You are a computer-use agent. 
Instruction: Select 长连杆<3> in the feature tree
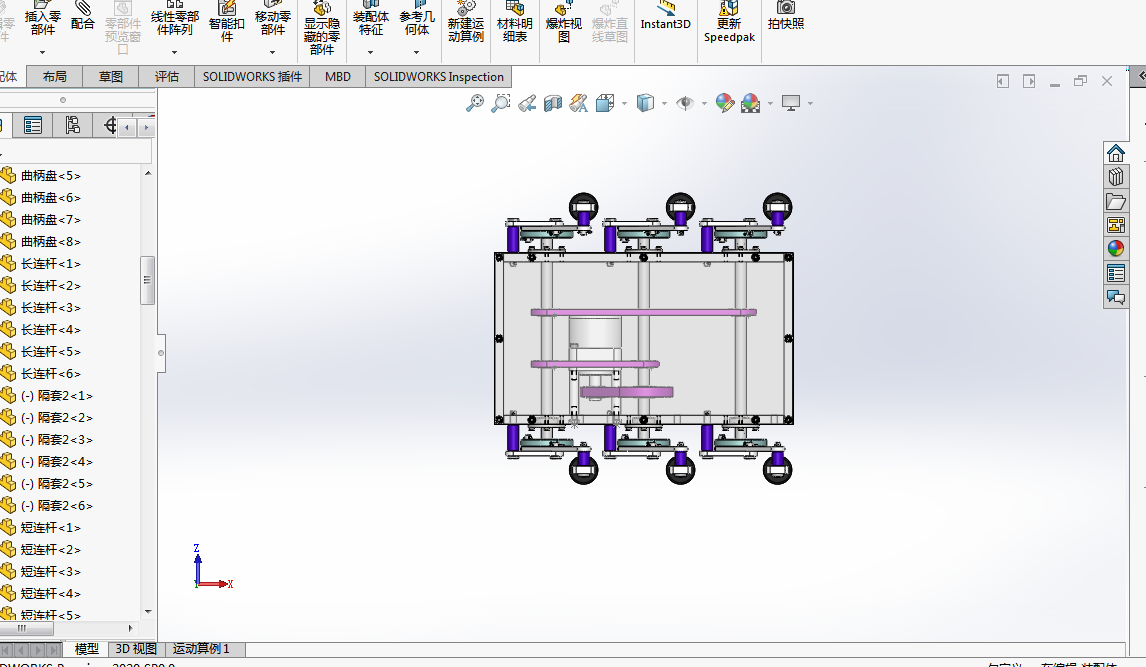pyautogui.click(x=50, y=308)
